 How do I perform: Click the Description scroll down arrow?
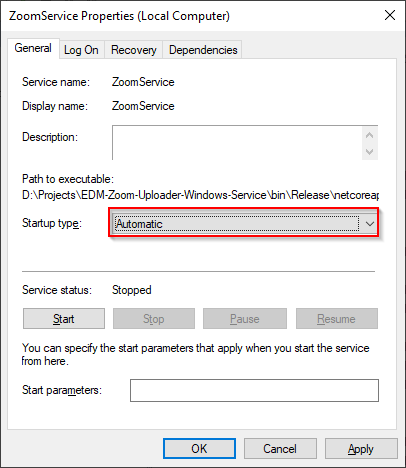point(369,152)
